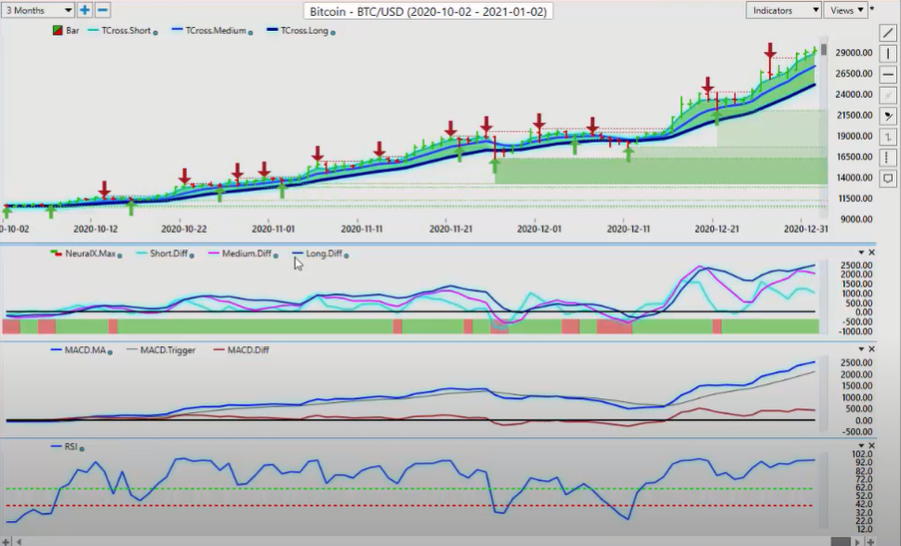Click the TCross.Medium legend label

coord(215,30)
